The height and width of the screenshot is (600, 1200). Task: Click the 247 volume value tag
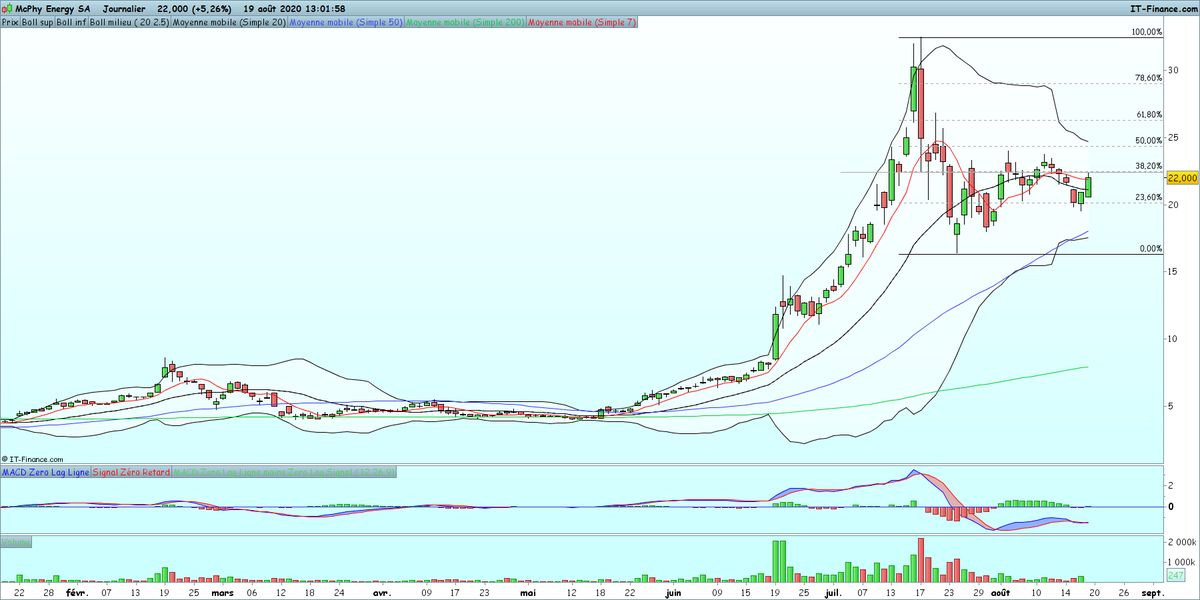click(1177, 576)
